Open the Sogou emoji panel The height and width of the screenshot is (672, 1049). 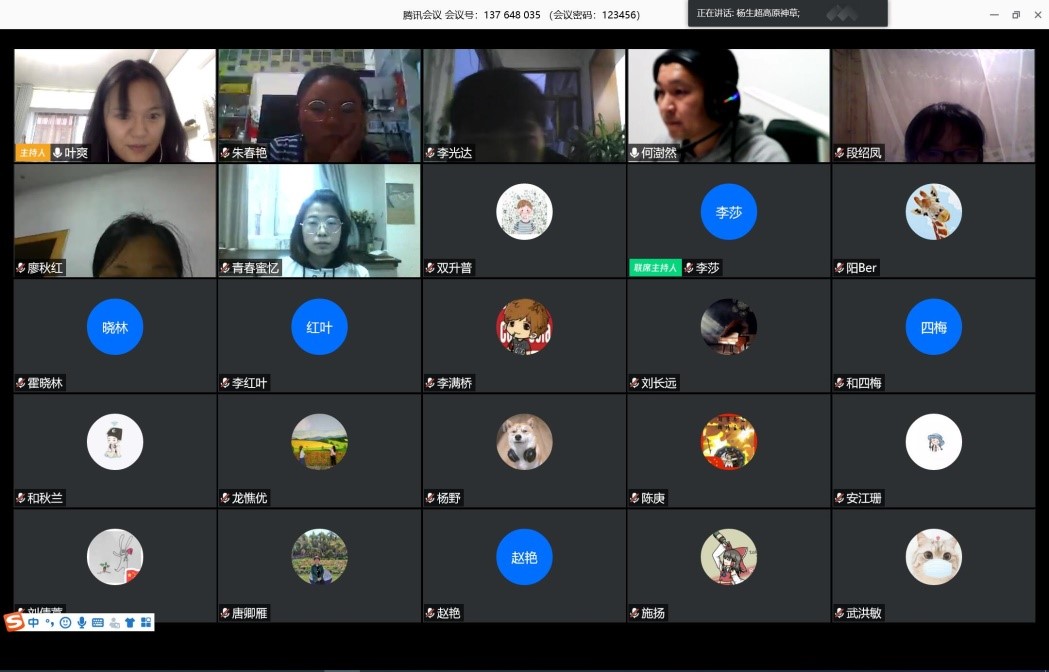point(65,622)
